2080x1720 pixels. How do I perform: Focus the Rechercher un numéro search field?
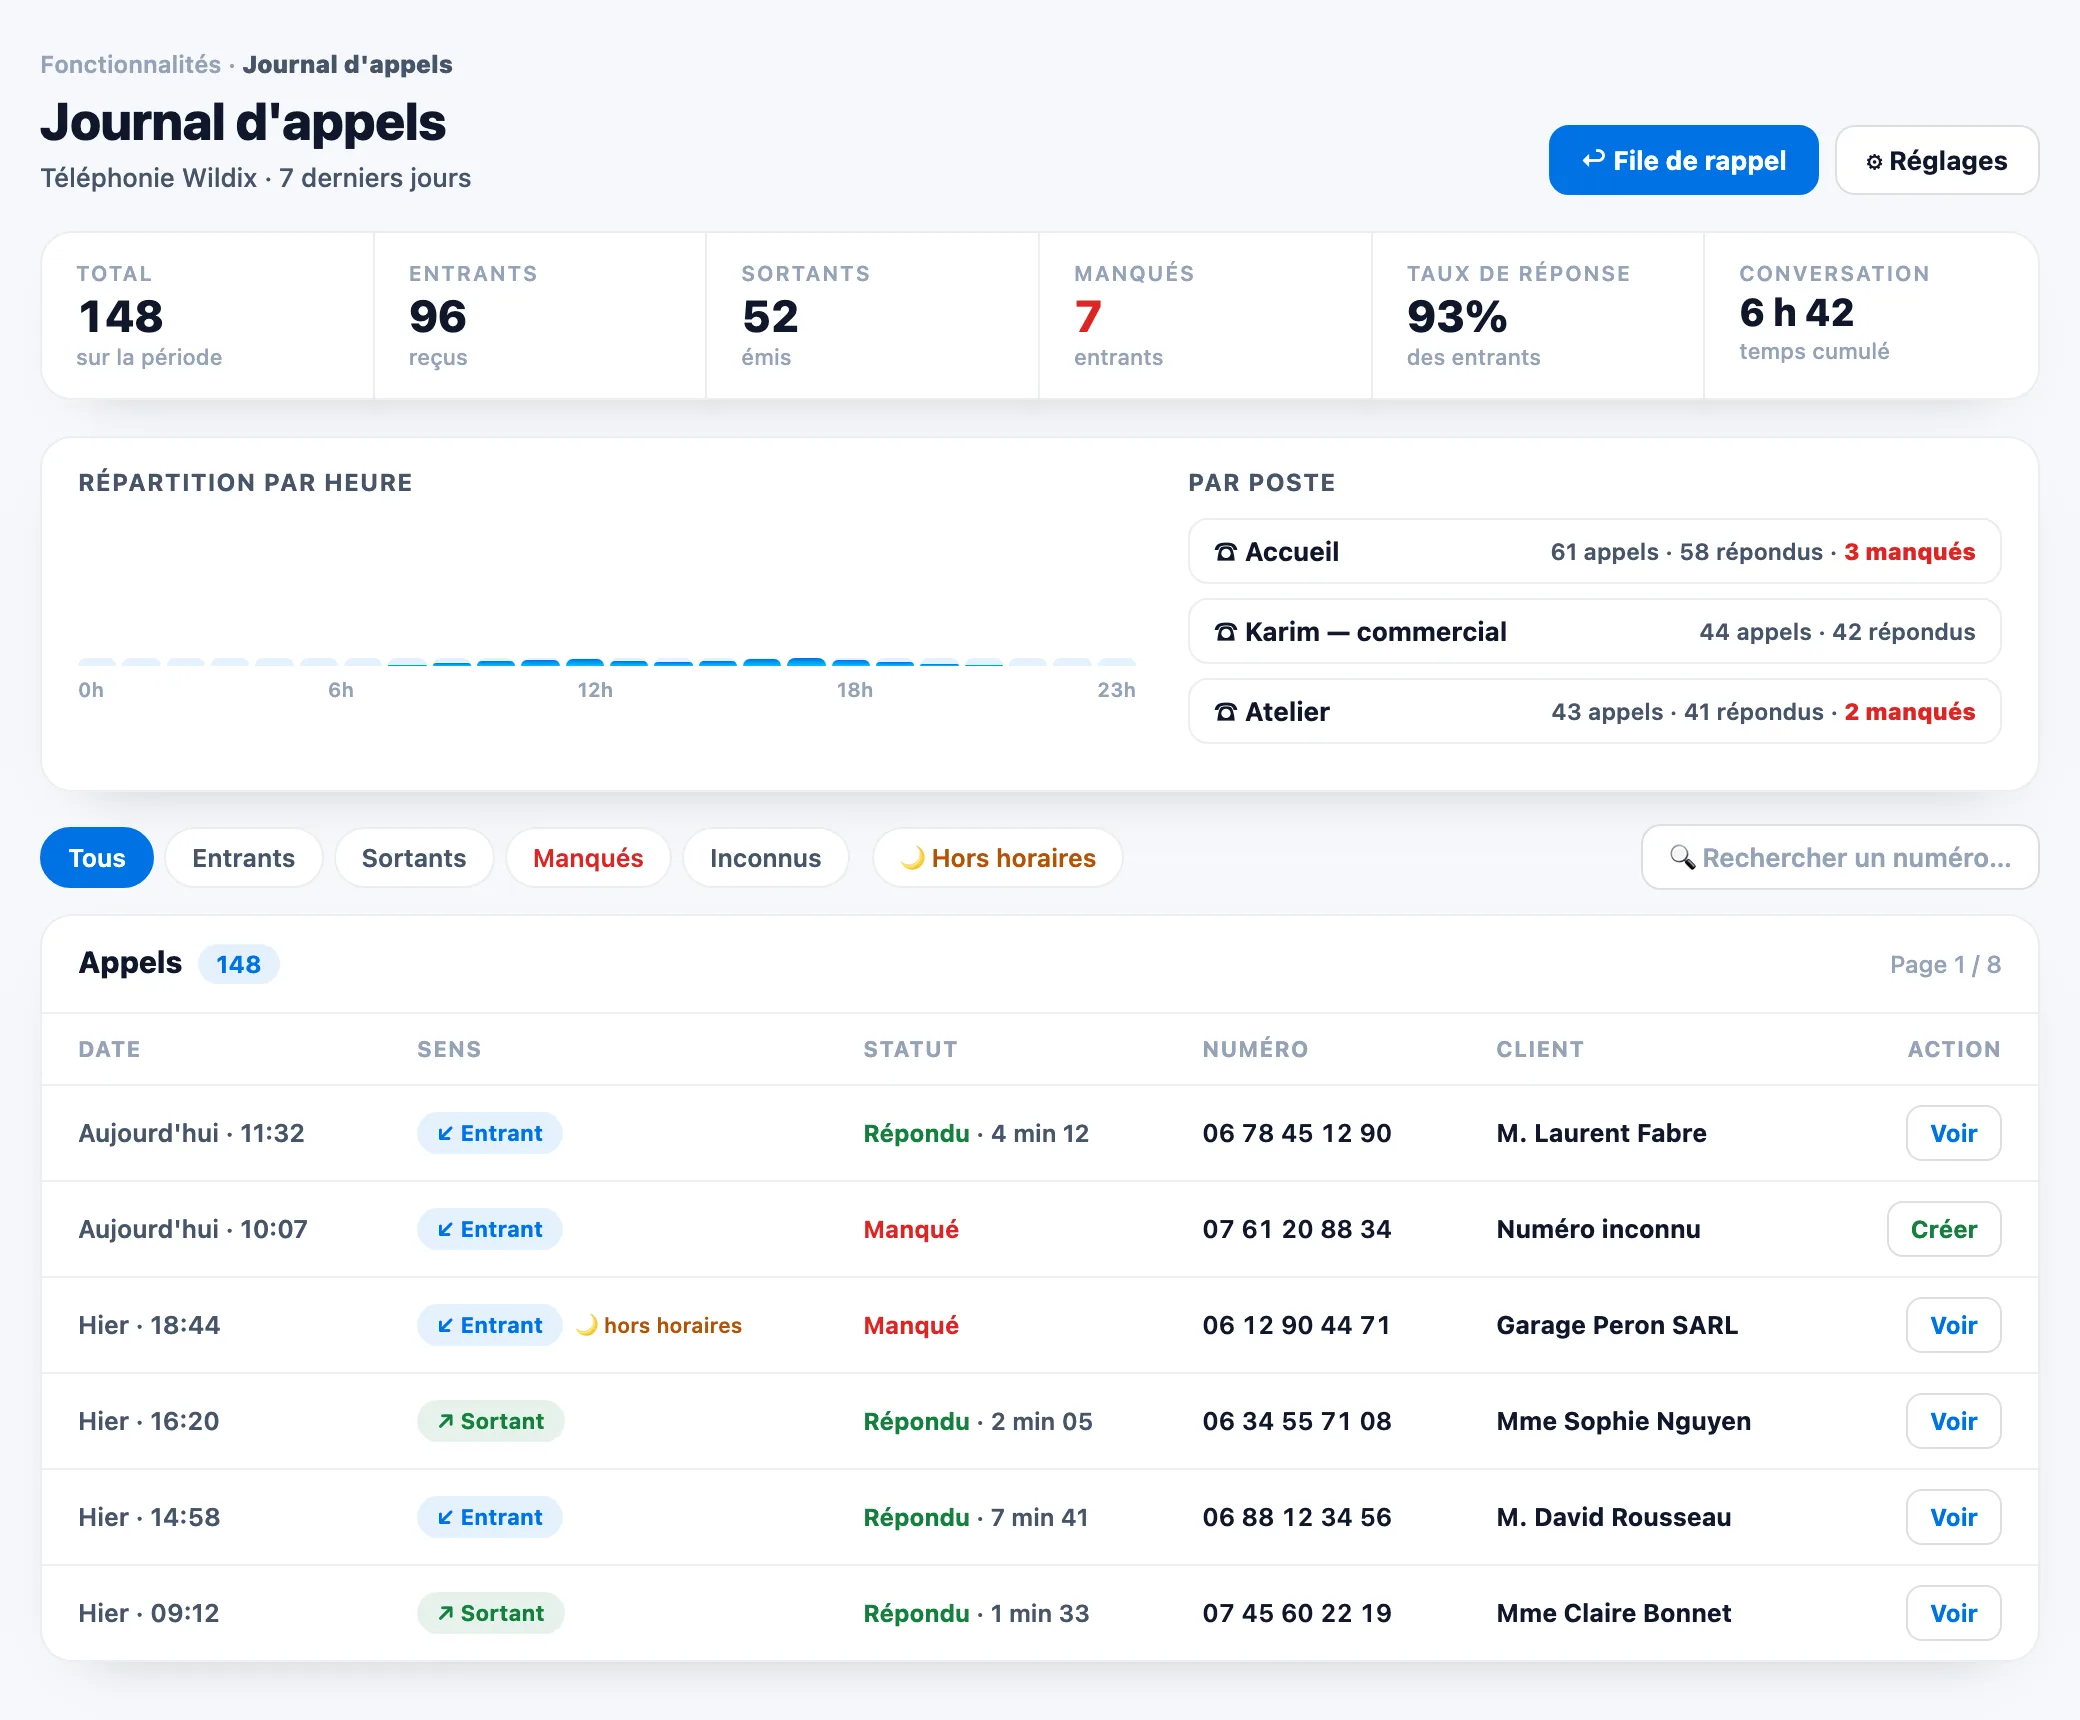click(1840, 857)
